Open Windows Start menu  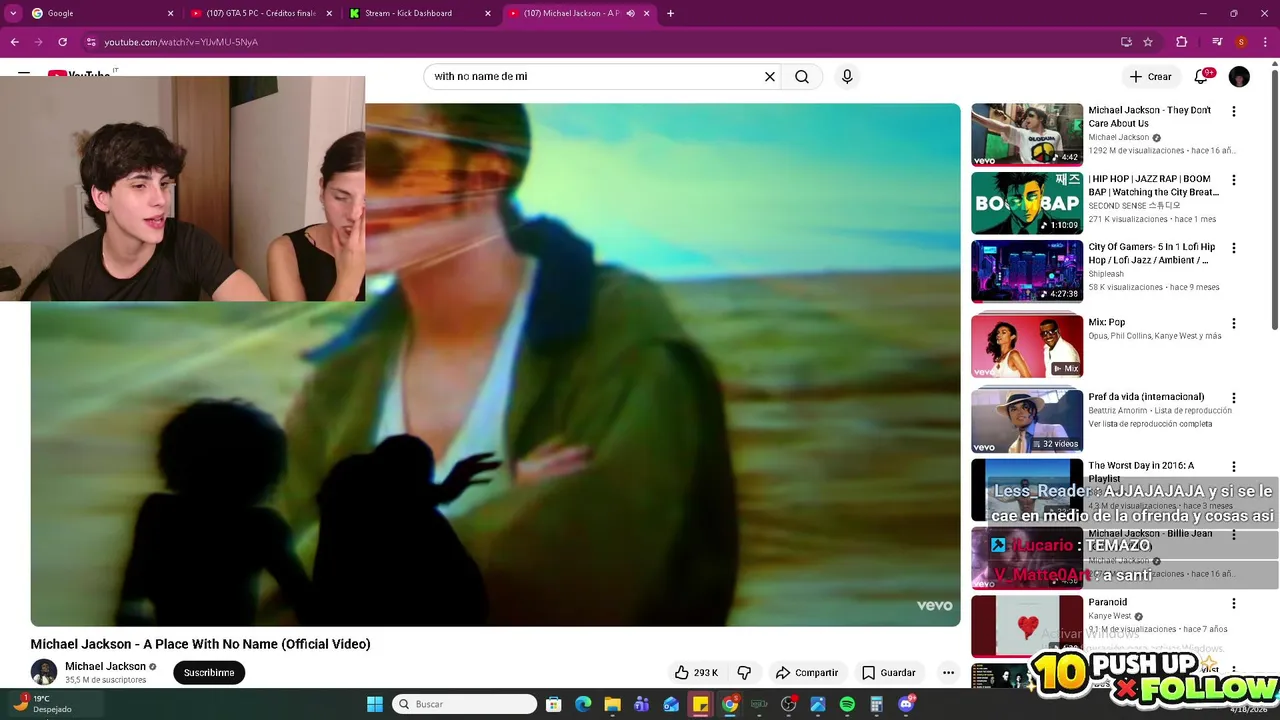[x=375, y=704]
